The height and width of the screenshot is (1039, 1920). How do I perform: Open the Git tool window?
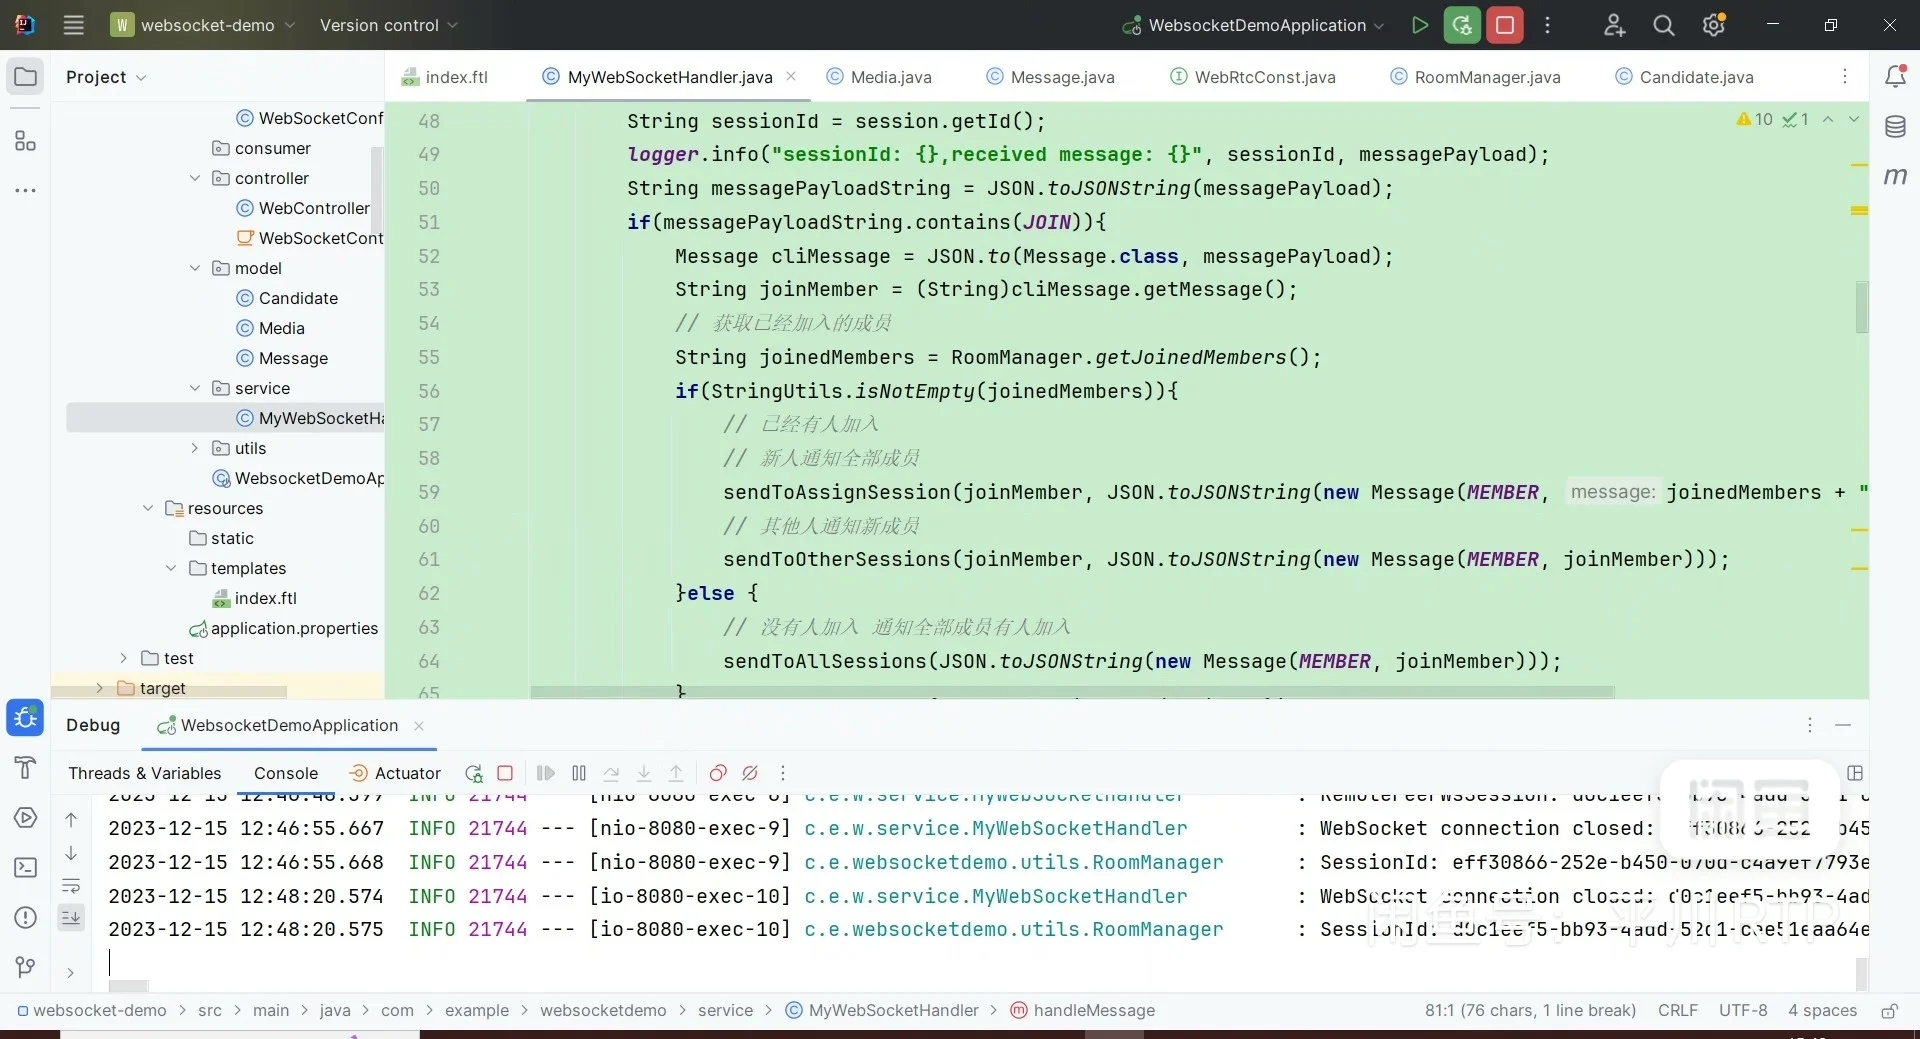[25, 967]
